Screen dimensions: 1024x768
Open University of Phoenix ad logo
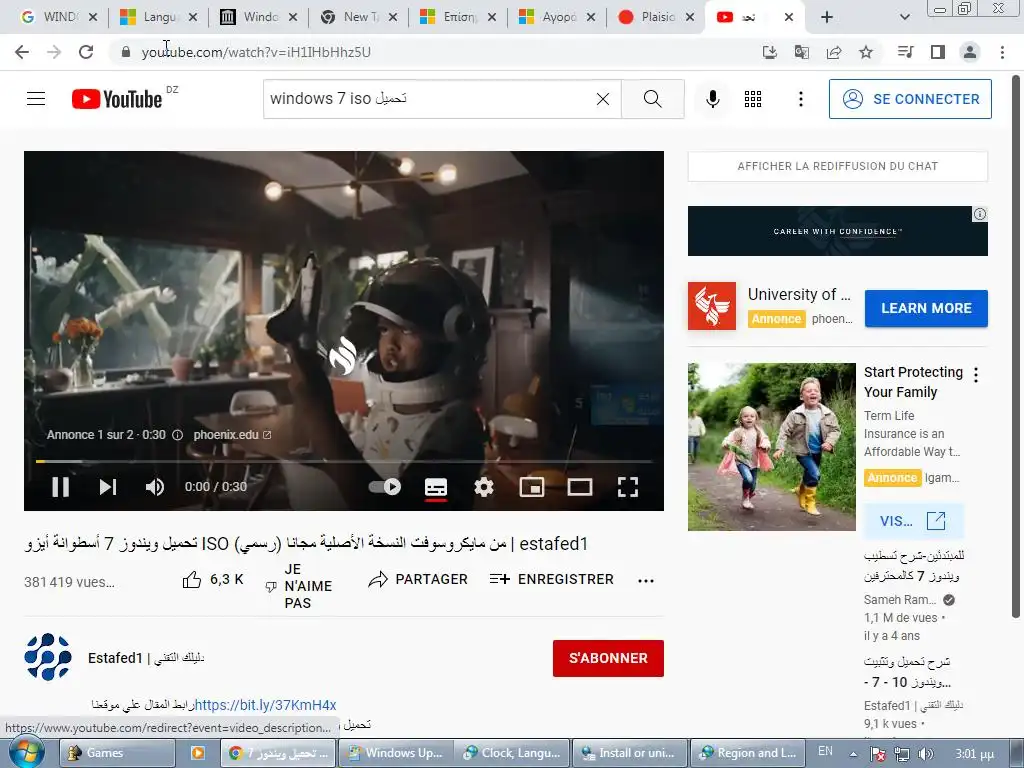(711, 306)
